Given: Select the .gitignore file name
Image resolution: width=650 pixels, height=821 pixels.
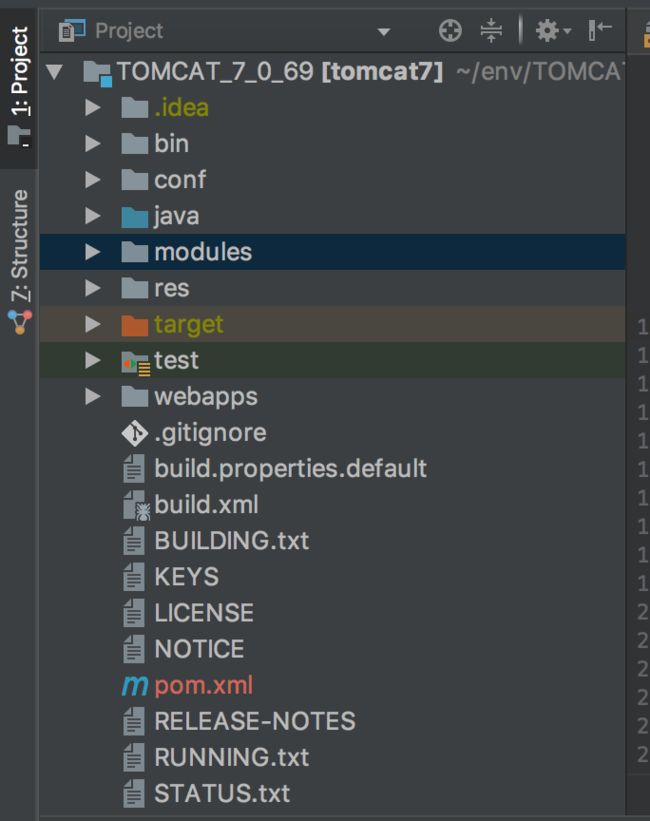Looking at the screenshot, I should [x=210, y=434].
